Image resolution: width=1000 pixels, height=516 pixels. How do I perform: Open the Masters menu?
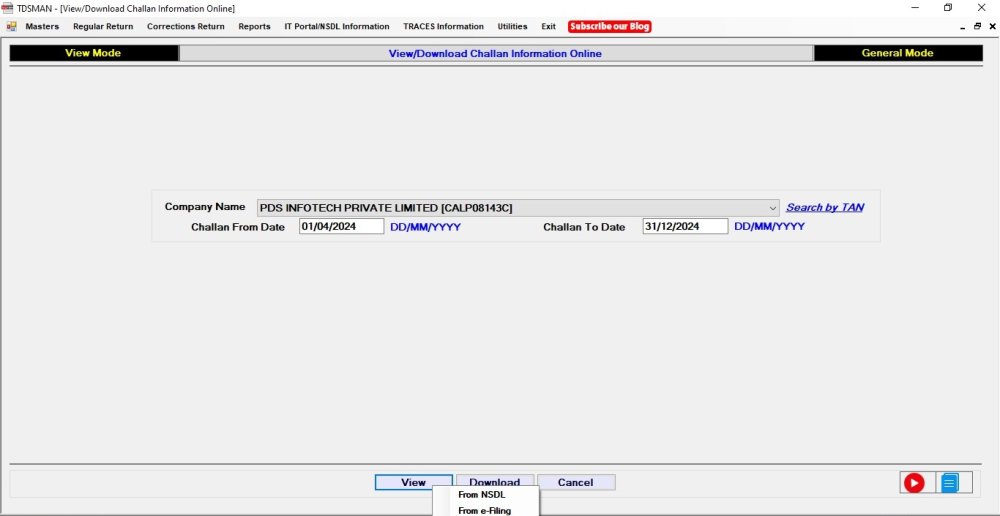pos(42,26)
